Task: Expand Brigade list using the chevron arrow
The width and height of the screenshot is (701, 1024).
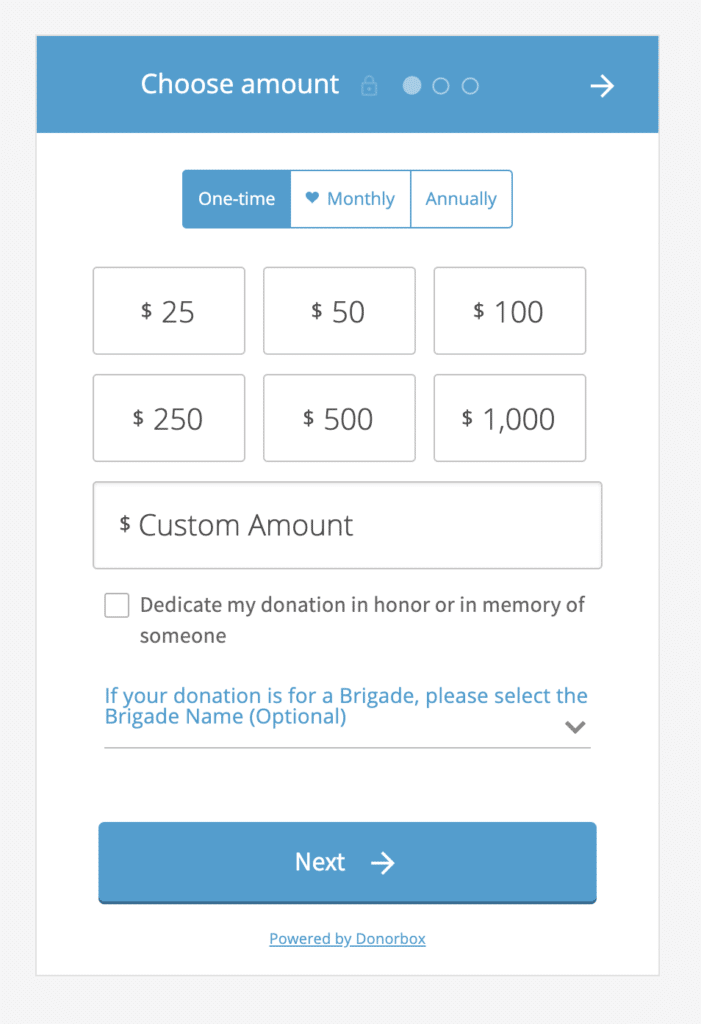Action: 574,727
